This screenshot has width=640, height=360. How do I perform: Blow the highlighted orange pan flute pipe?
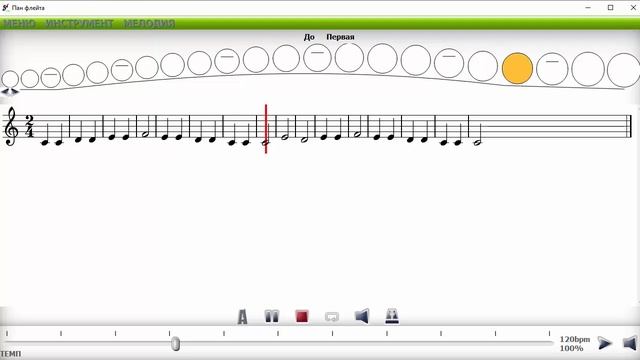pyautogui.click(x=517, y=69)
